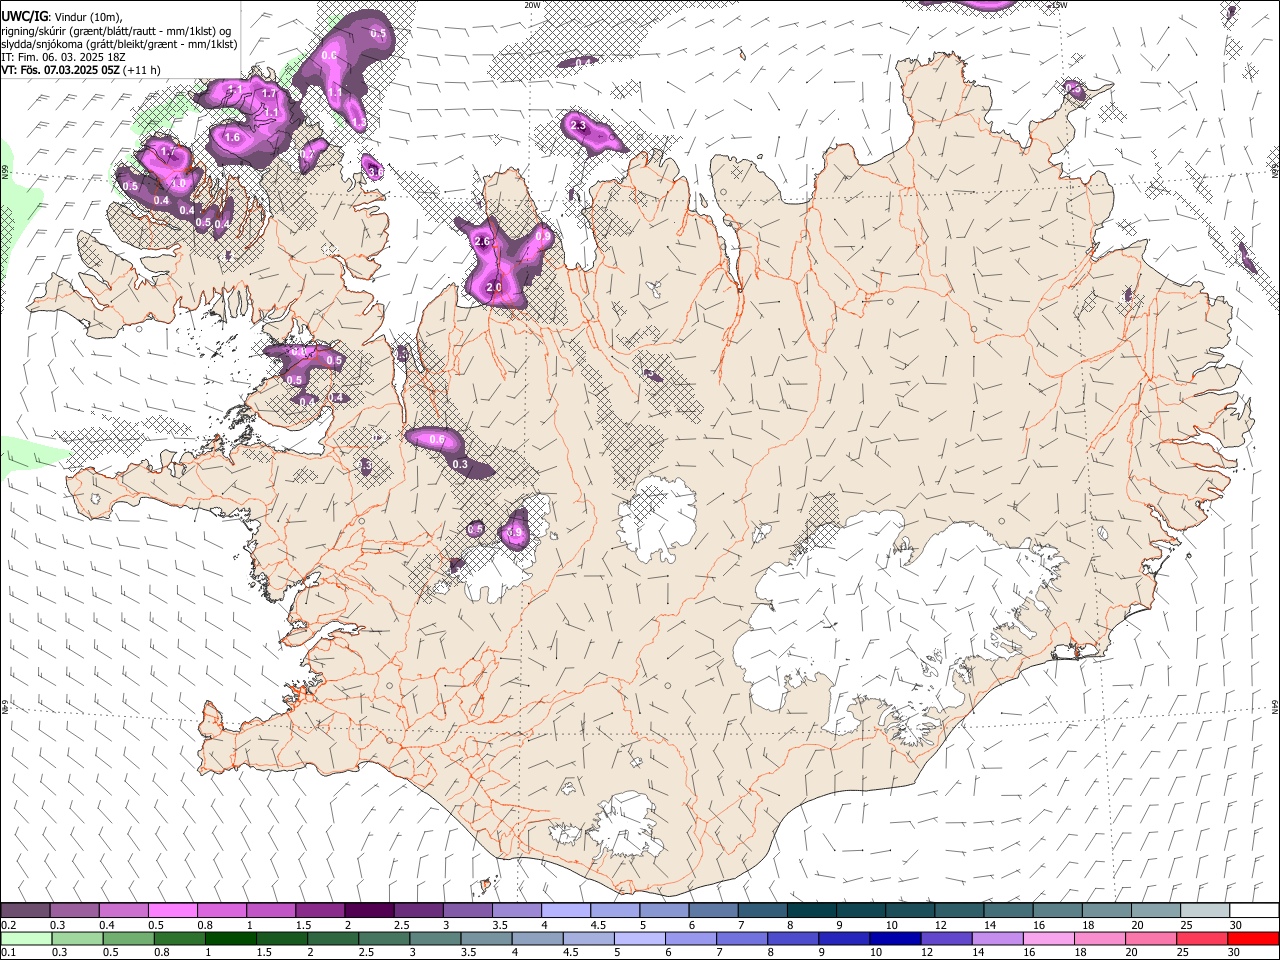Click the 1.6 snowfall value in the Westfjords

(233, 138)
